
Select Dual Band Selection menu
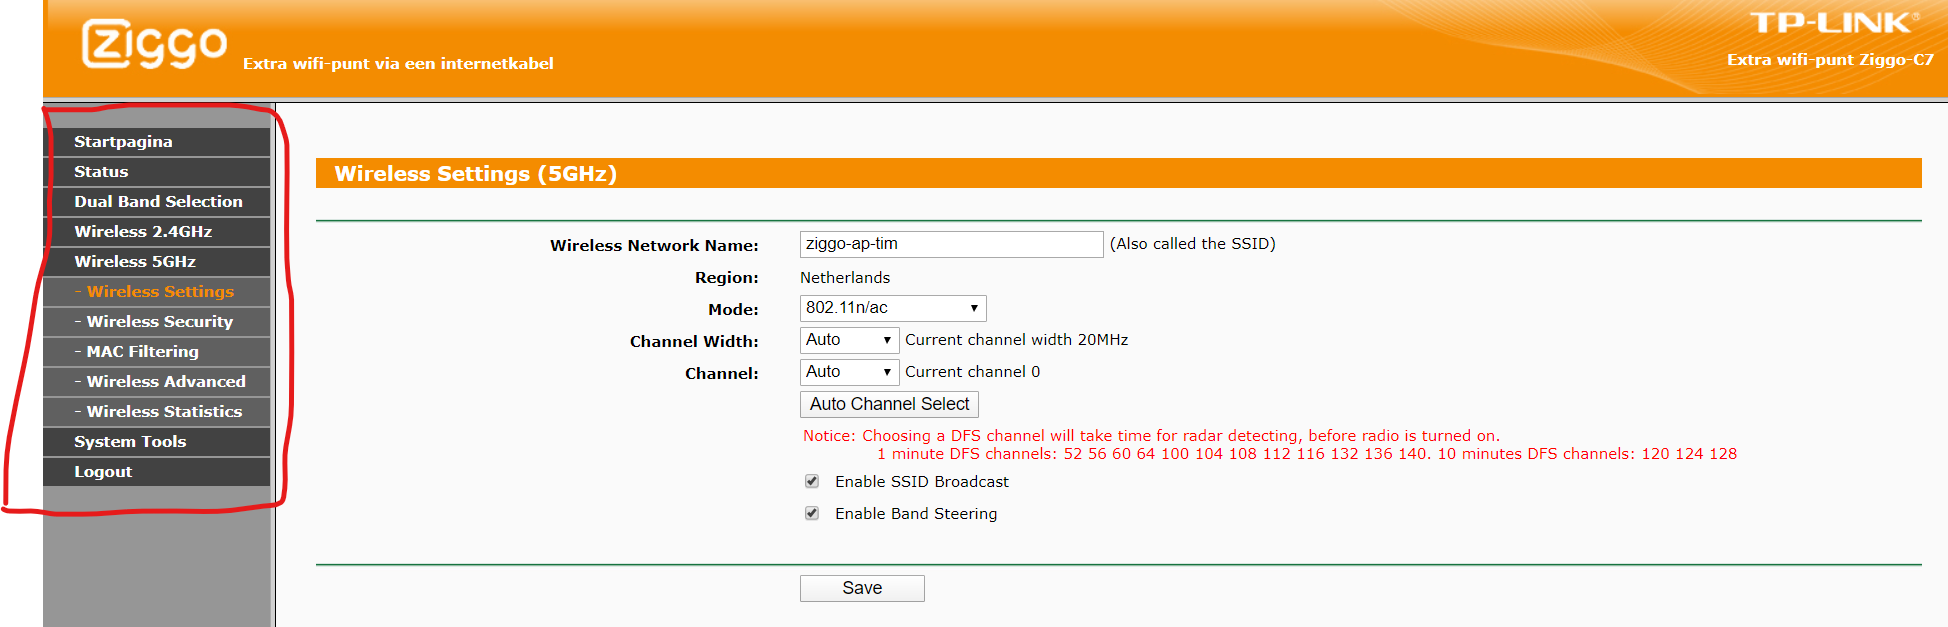(158, 202)
